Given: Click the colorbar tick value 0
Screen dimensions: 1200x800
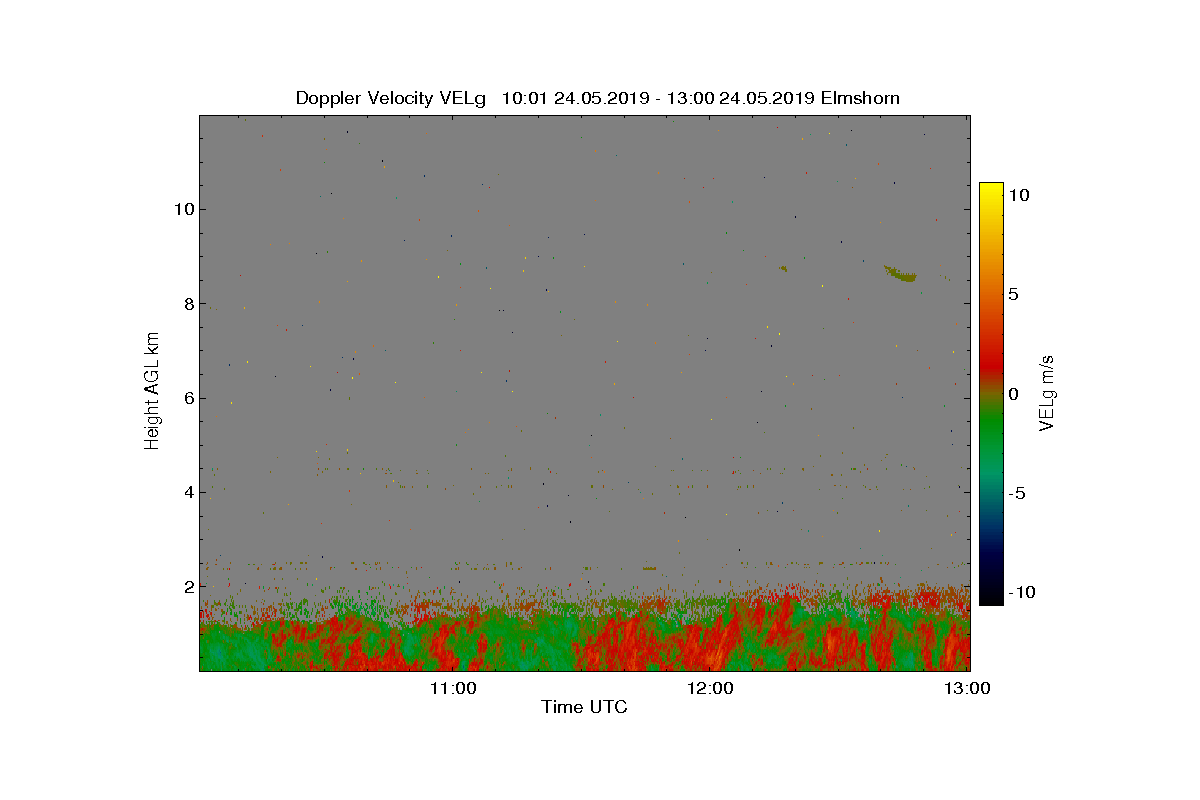Looking at the screenshot, I should tap(1013, 394).
